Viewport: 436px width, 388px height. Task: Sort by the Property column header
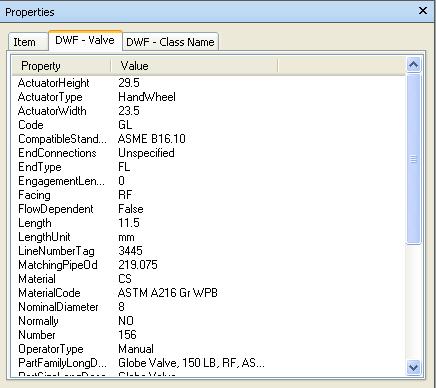[62, 66]
